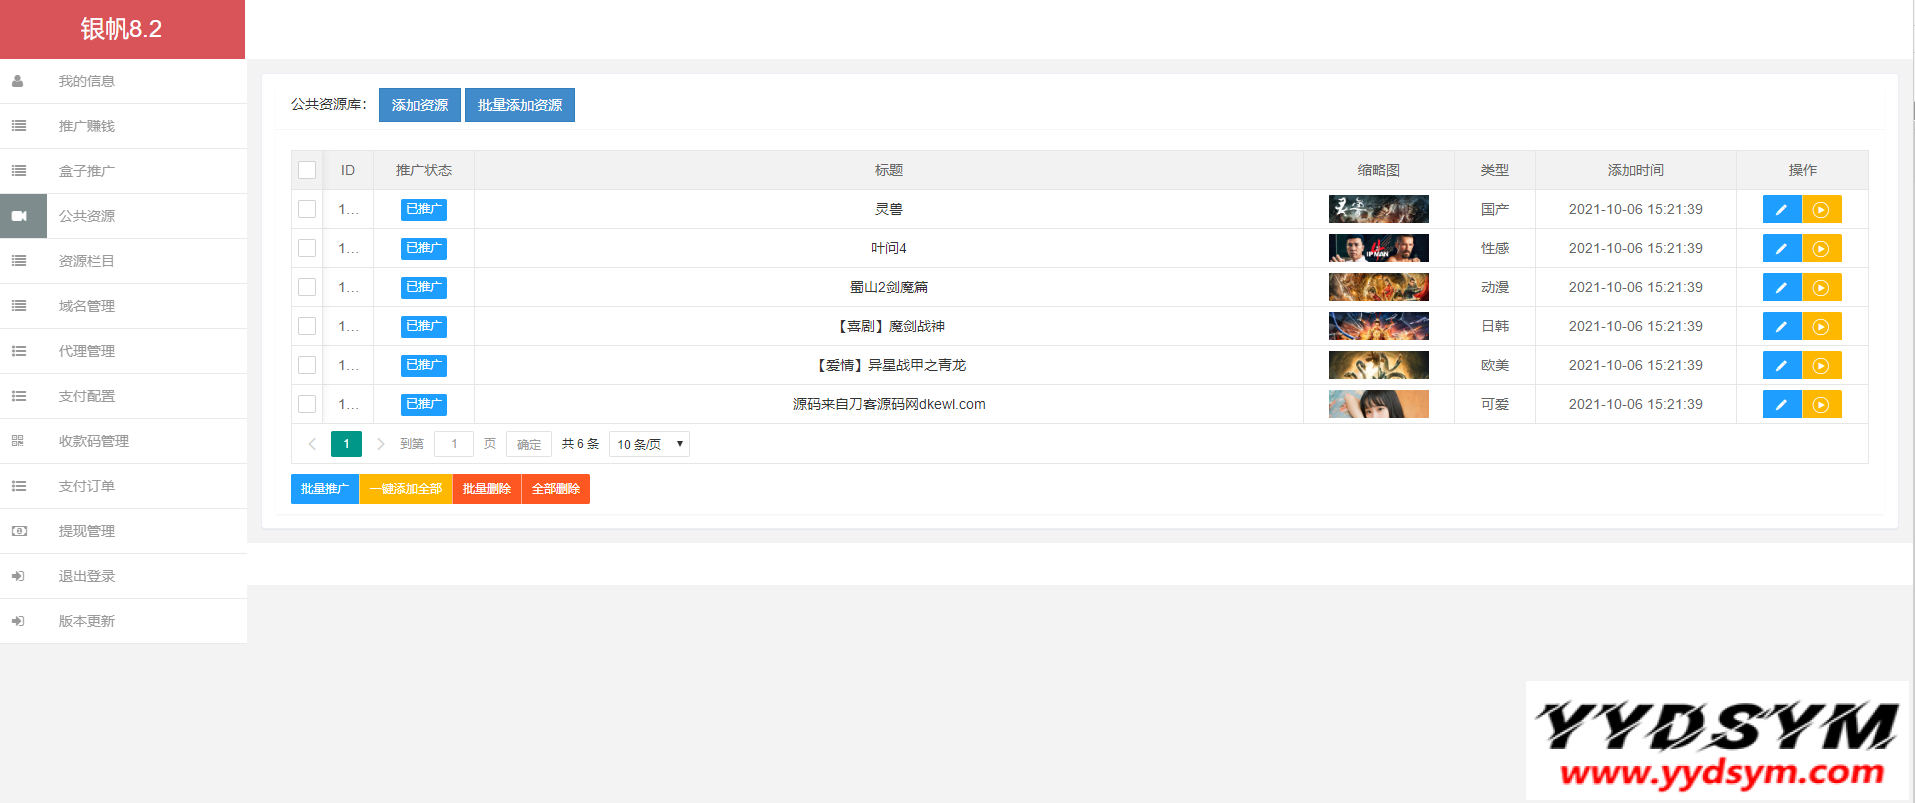The image size is (1915, 803).
Task: Click the list icon beside 域名管理
Action: (18, 306)
